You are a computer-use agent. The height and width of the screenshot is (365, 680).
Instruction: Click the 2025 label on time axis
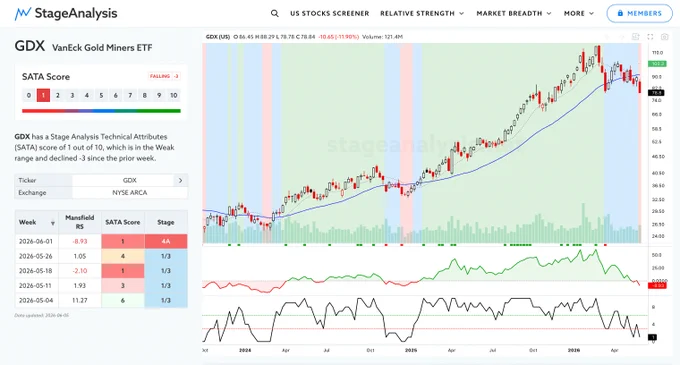pos(411,350)
